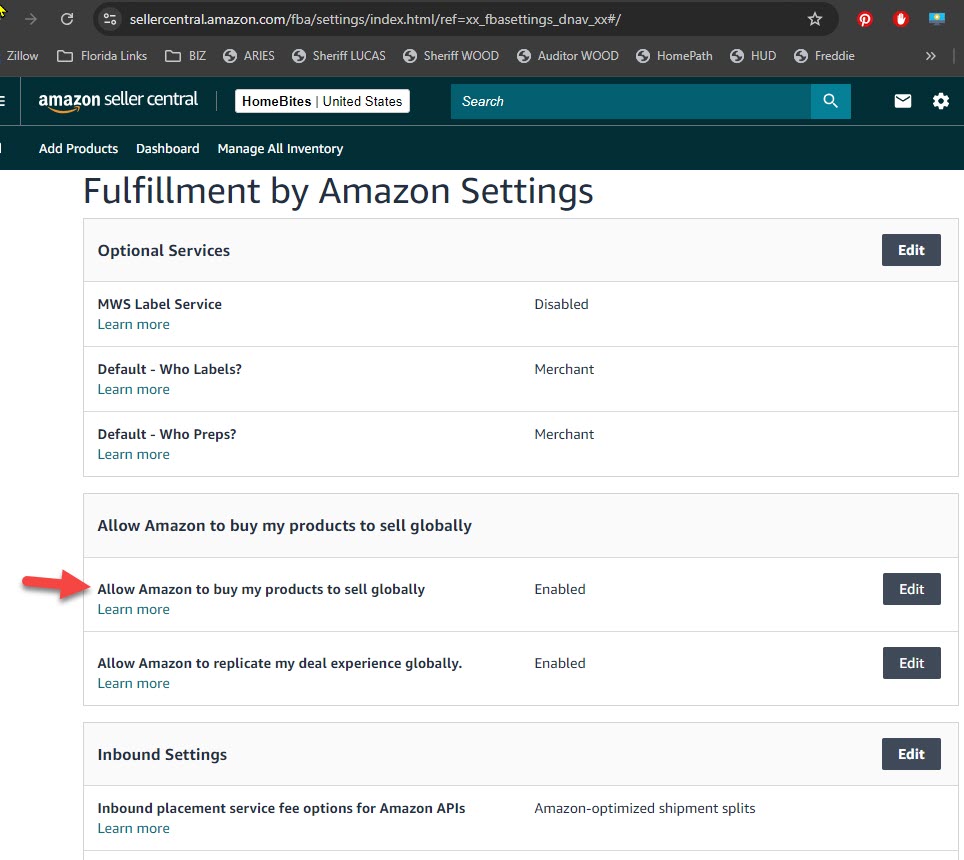This screenshot has height=860, width=964.
Task: Click the 'Merchant' value for Who Preps
Action: 564,435
